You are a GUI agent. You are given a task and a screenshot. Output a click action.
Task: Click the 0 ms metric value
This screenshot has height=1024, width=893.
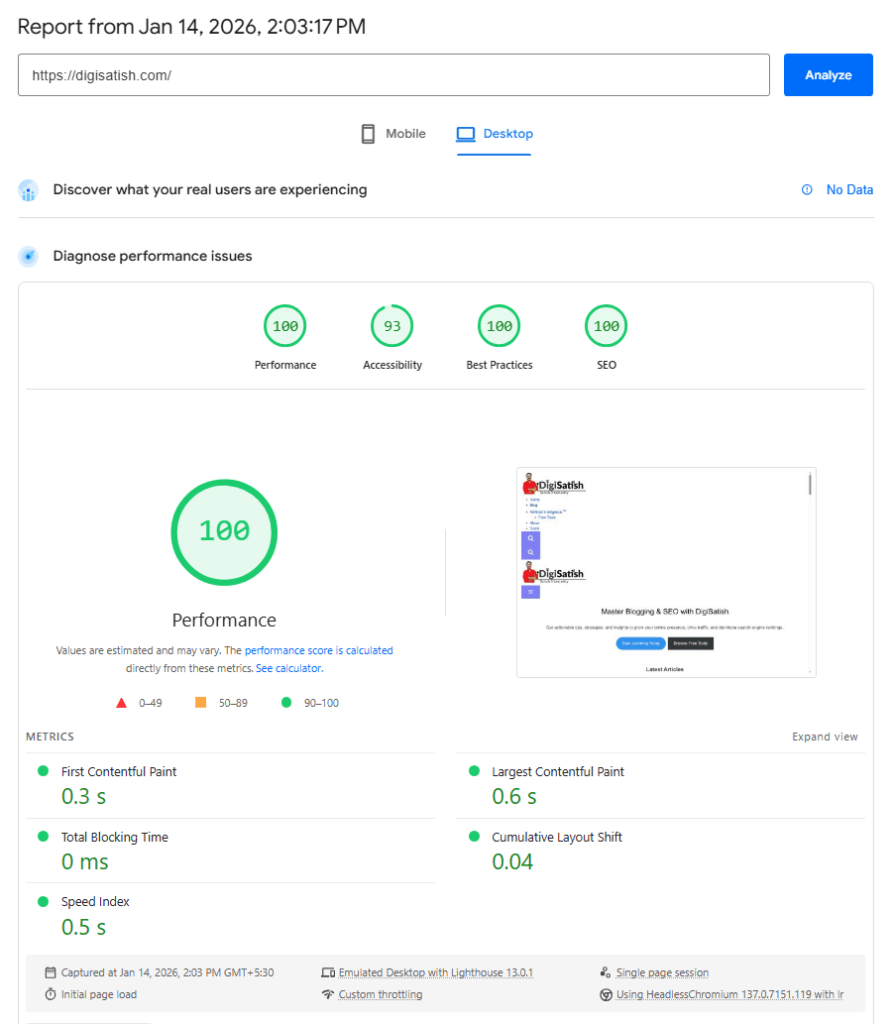[85, 862]
